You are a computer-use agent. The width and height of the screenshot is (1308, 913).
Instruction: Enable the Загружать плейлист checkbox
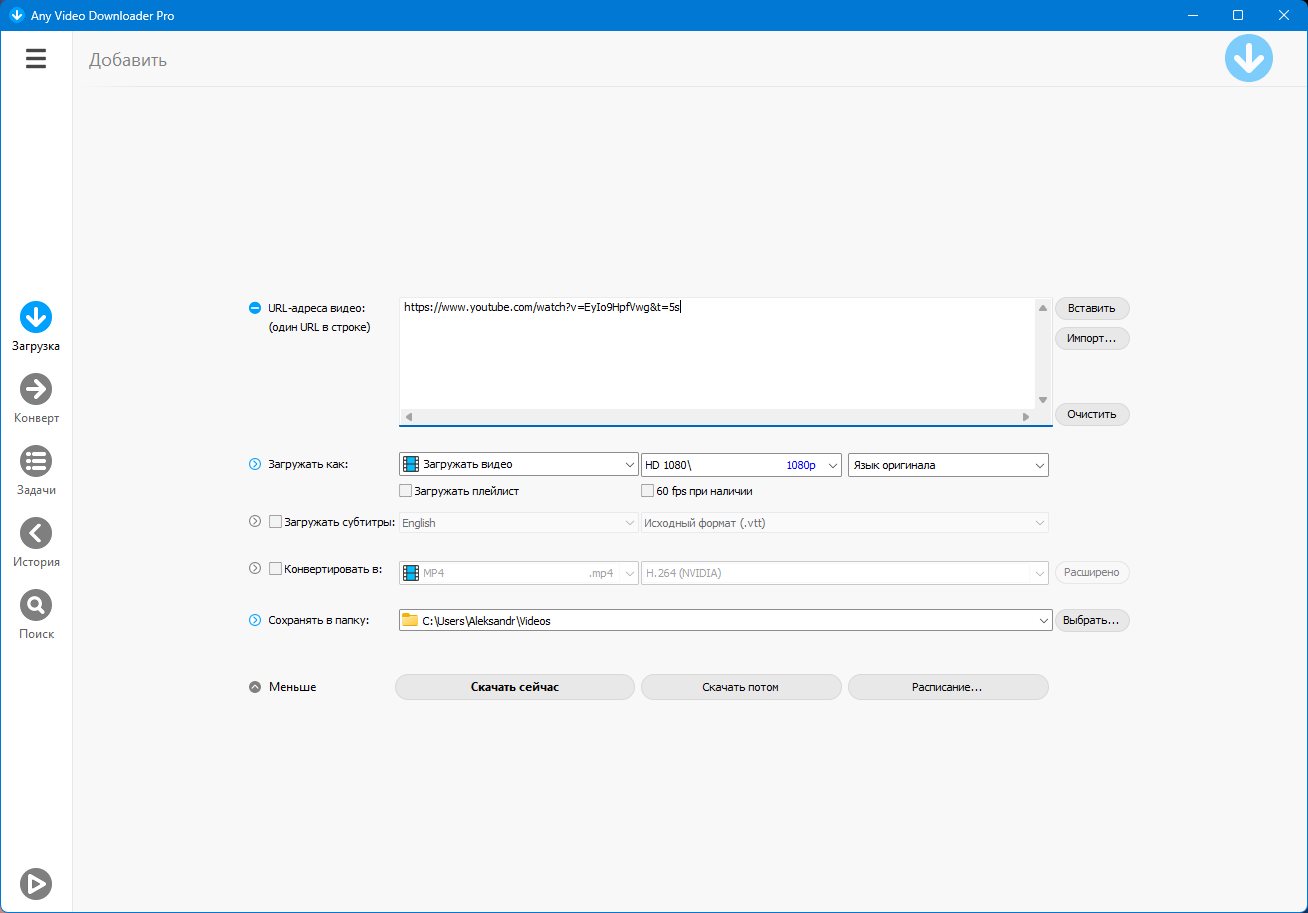click(406, 491)
